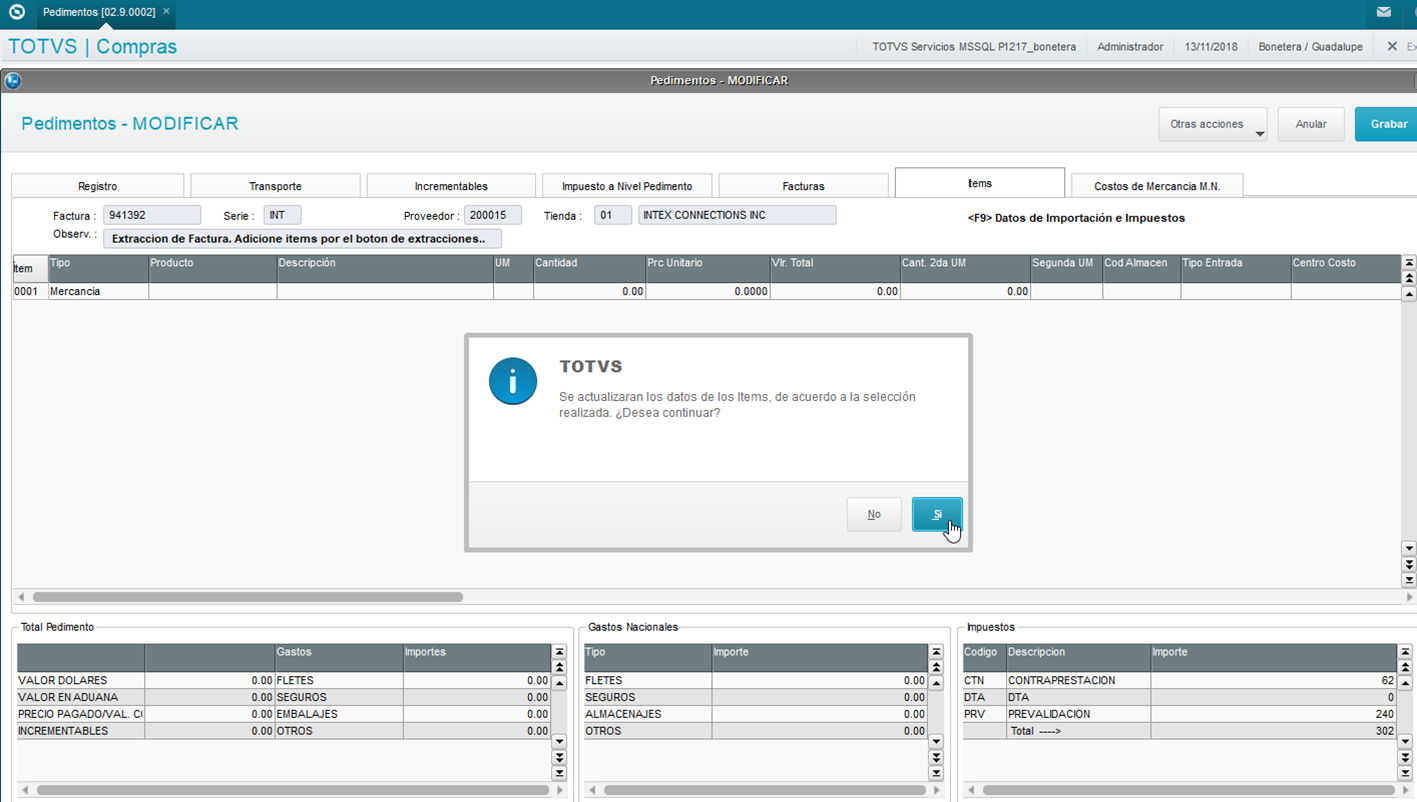Click the TOTVS logo icon in the top bar
Screen dimensions: 1417x802
pyautogui.click(x=17, y=12)
